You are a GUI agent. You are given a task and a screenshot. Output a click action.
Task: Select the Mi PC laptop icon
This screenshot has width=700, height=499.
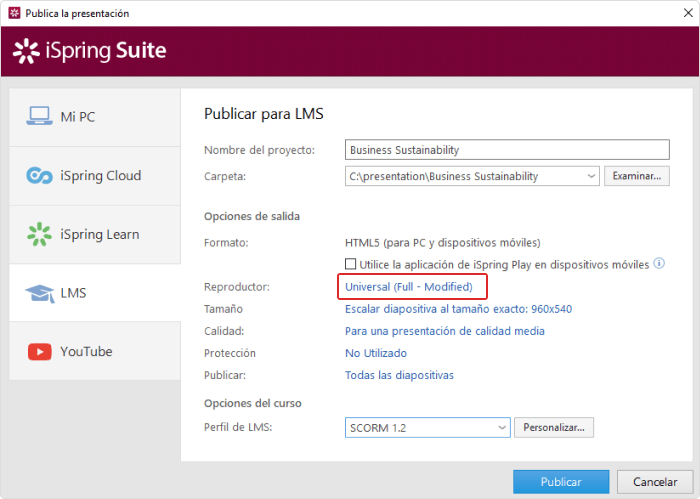click(x=39, y=116)
